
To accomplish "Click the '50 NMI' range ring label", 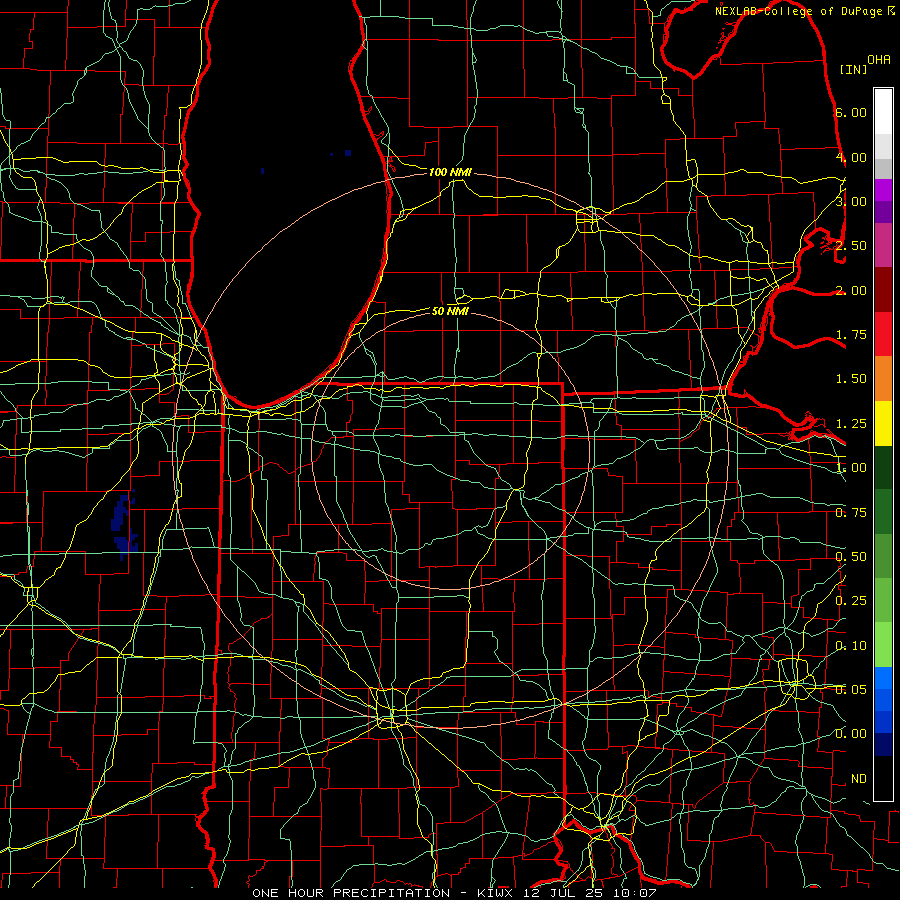I will (450, 311).
